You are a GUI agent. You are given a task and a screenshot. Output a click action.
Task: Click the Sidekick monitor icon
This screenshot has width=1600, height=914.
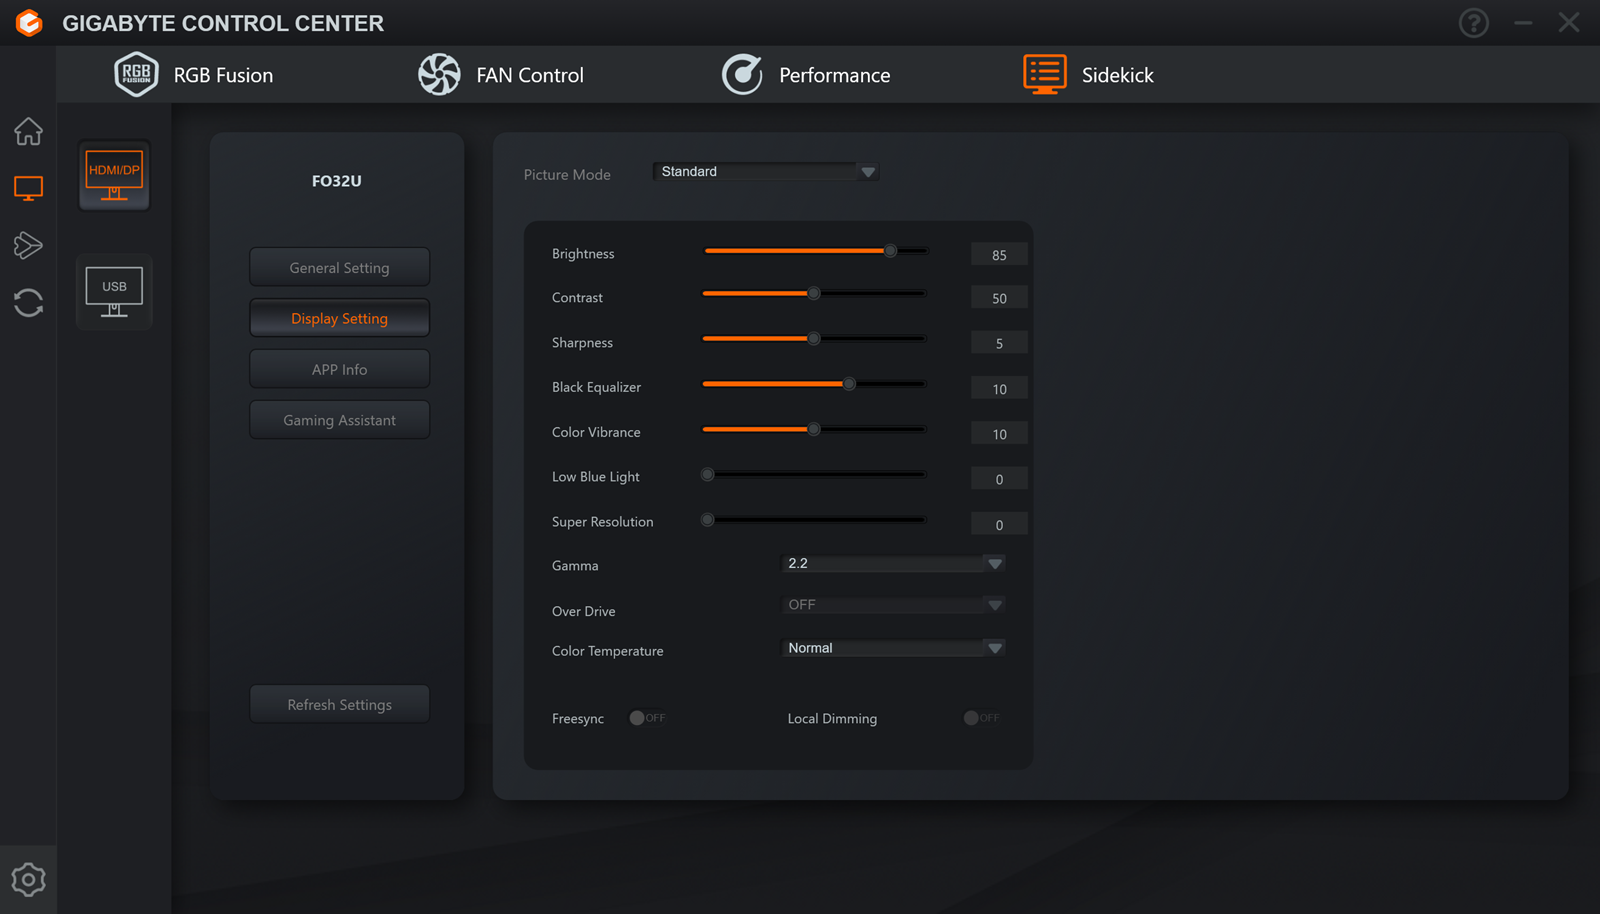point(1044,74)
